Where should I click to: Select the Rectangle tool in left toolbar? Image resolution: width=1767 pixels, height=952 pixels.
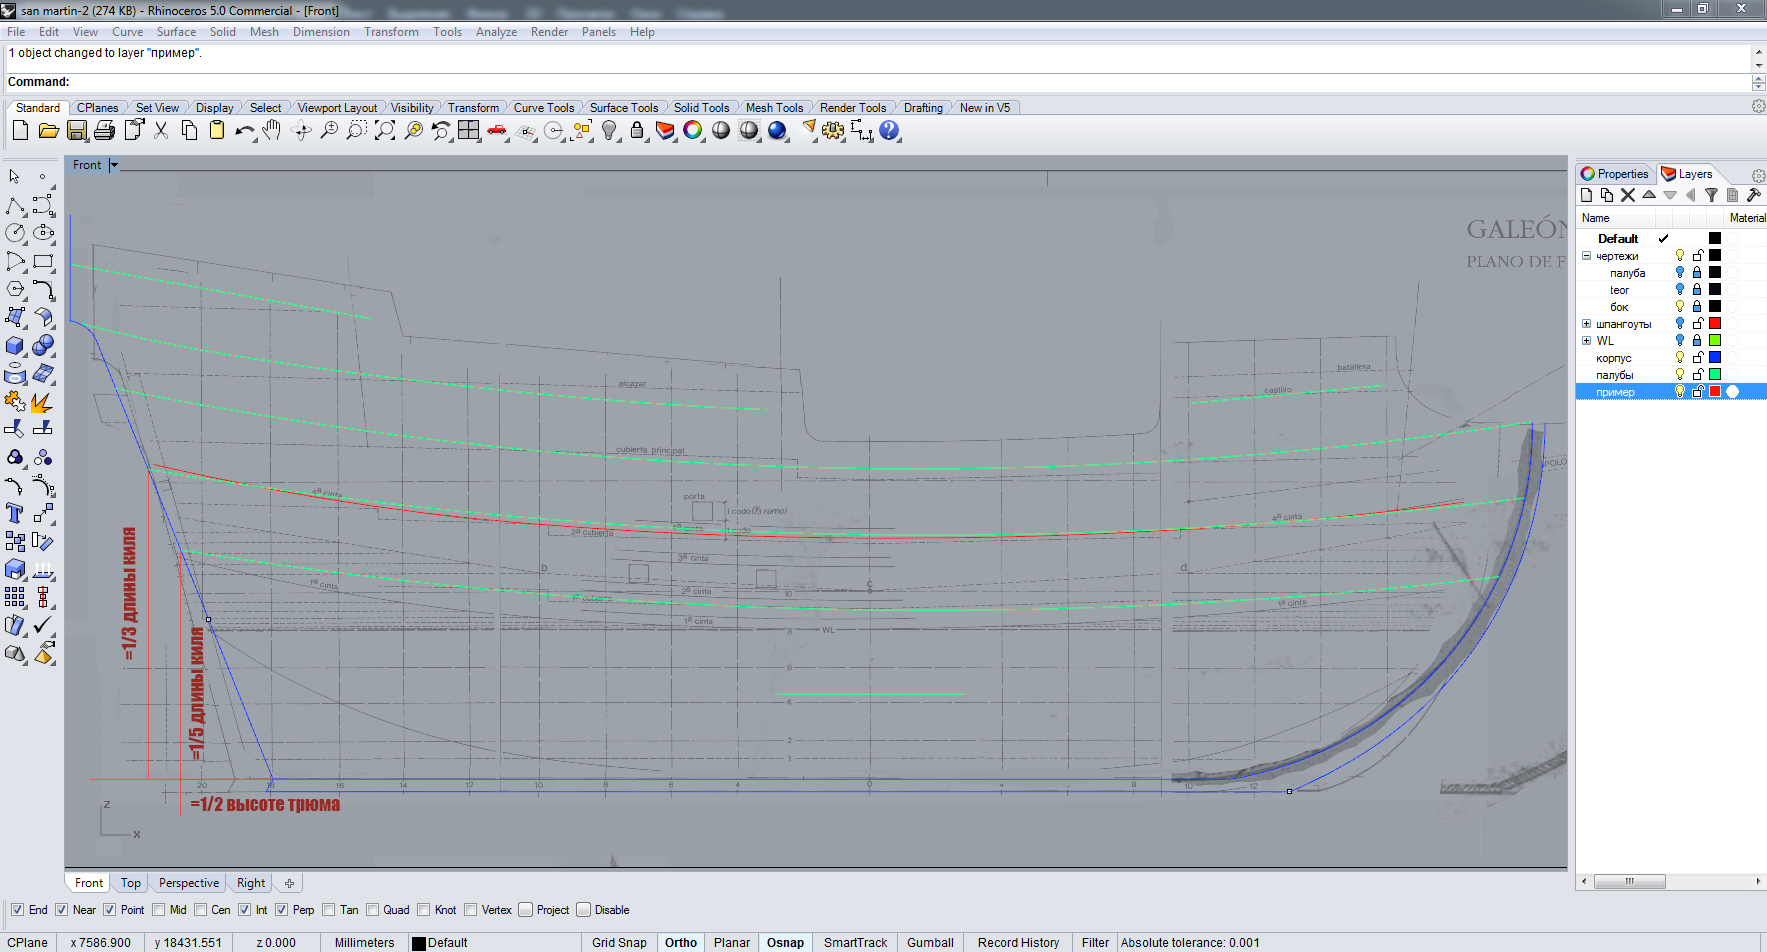pyautogui.click(x=43, y=262)
